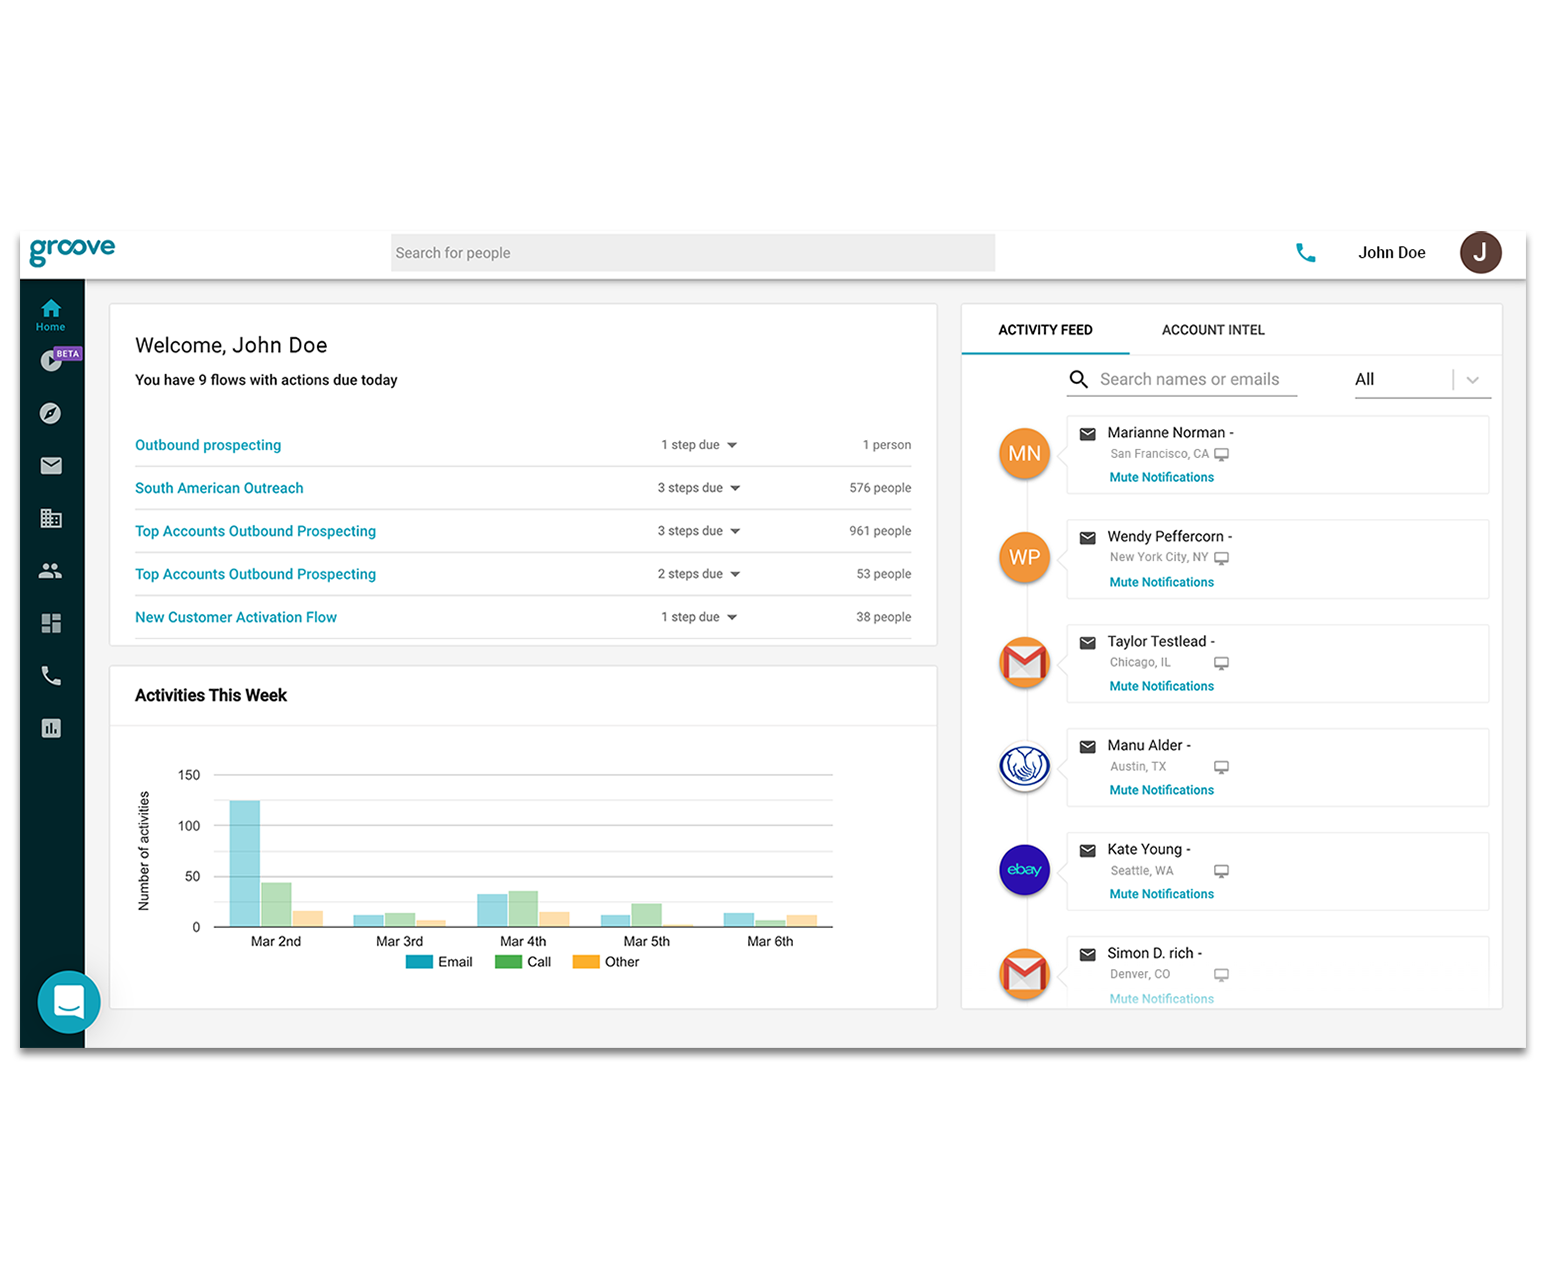Mute notifications for Kate Young
The image size is (1546, 1280).
point(1161,894)
